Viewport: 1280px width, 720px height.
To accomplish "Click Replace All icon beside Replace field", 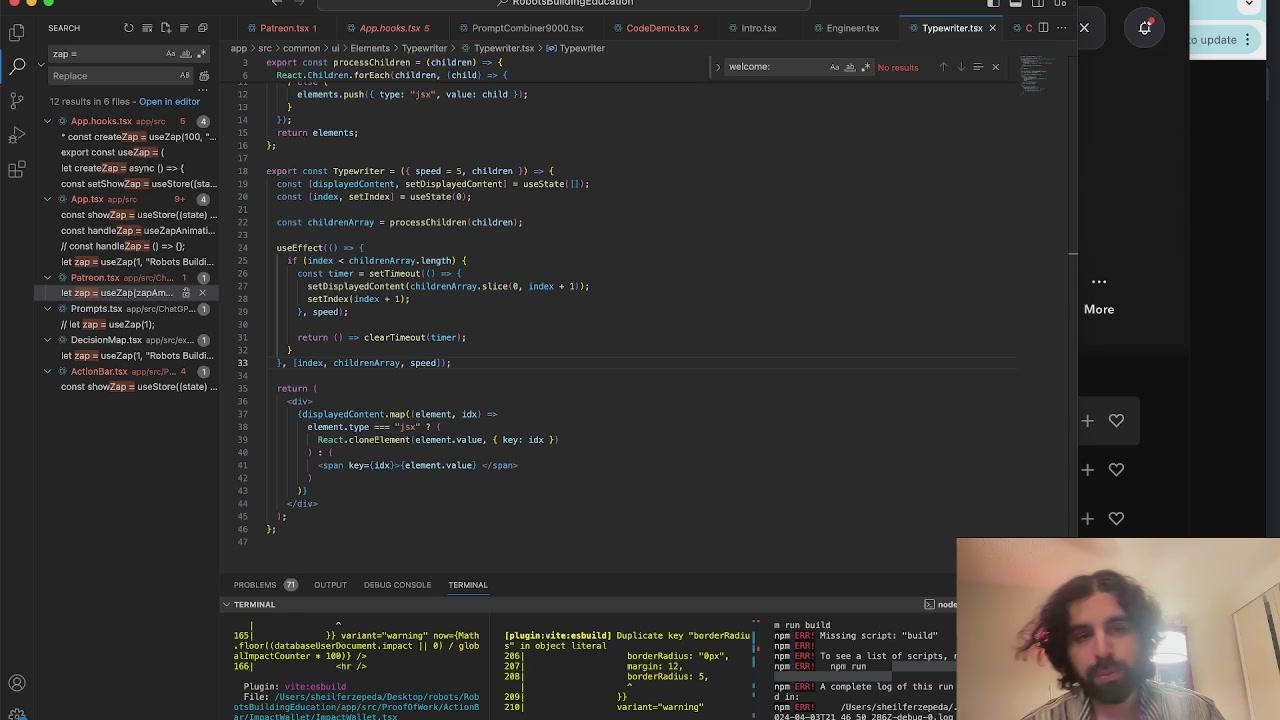I will pos(204,76).
